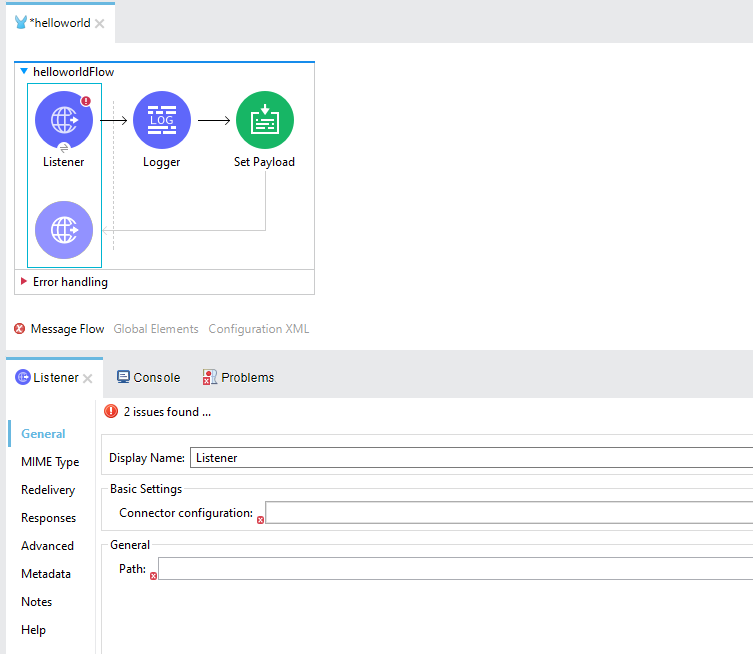Open the Notes section
The width and height of the screenshot is (753, 654).
tap(36, 602)
